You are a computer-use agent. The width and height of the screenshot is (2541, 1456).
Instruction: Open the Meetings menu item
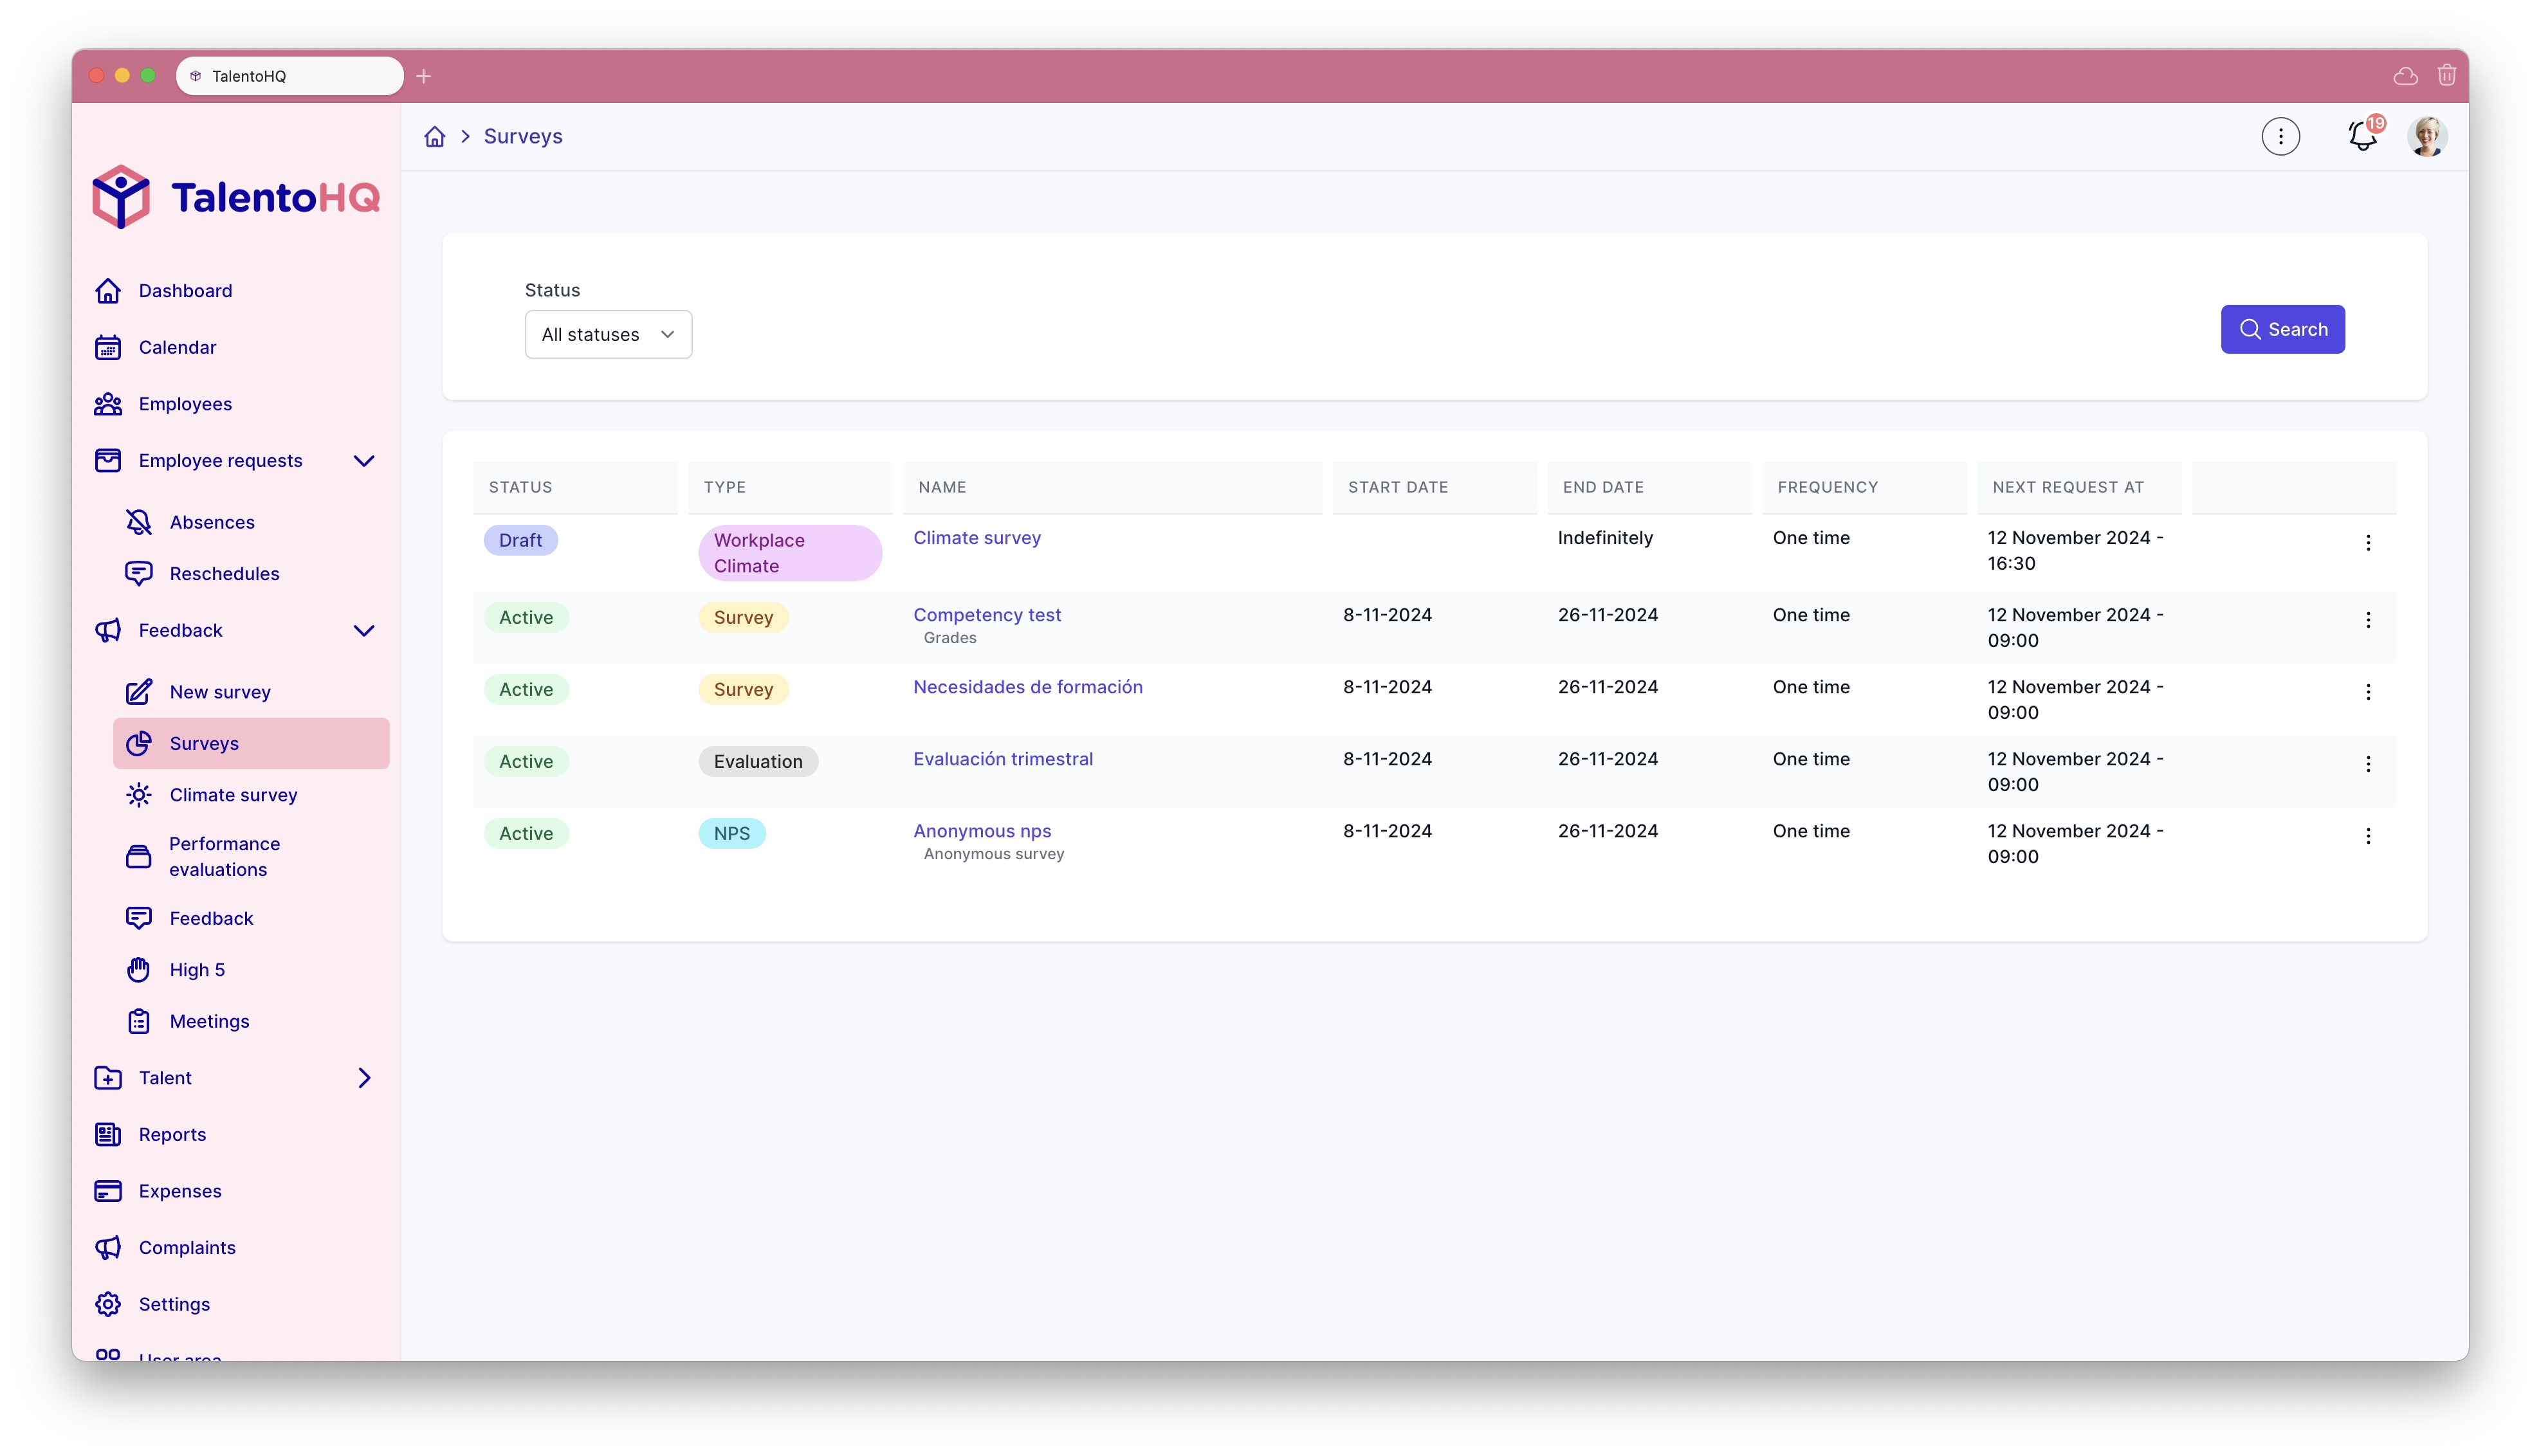251,1022
